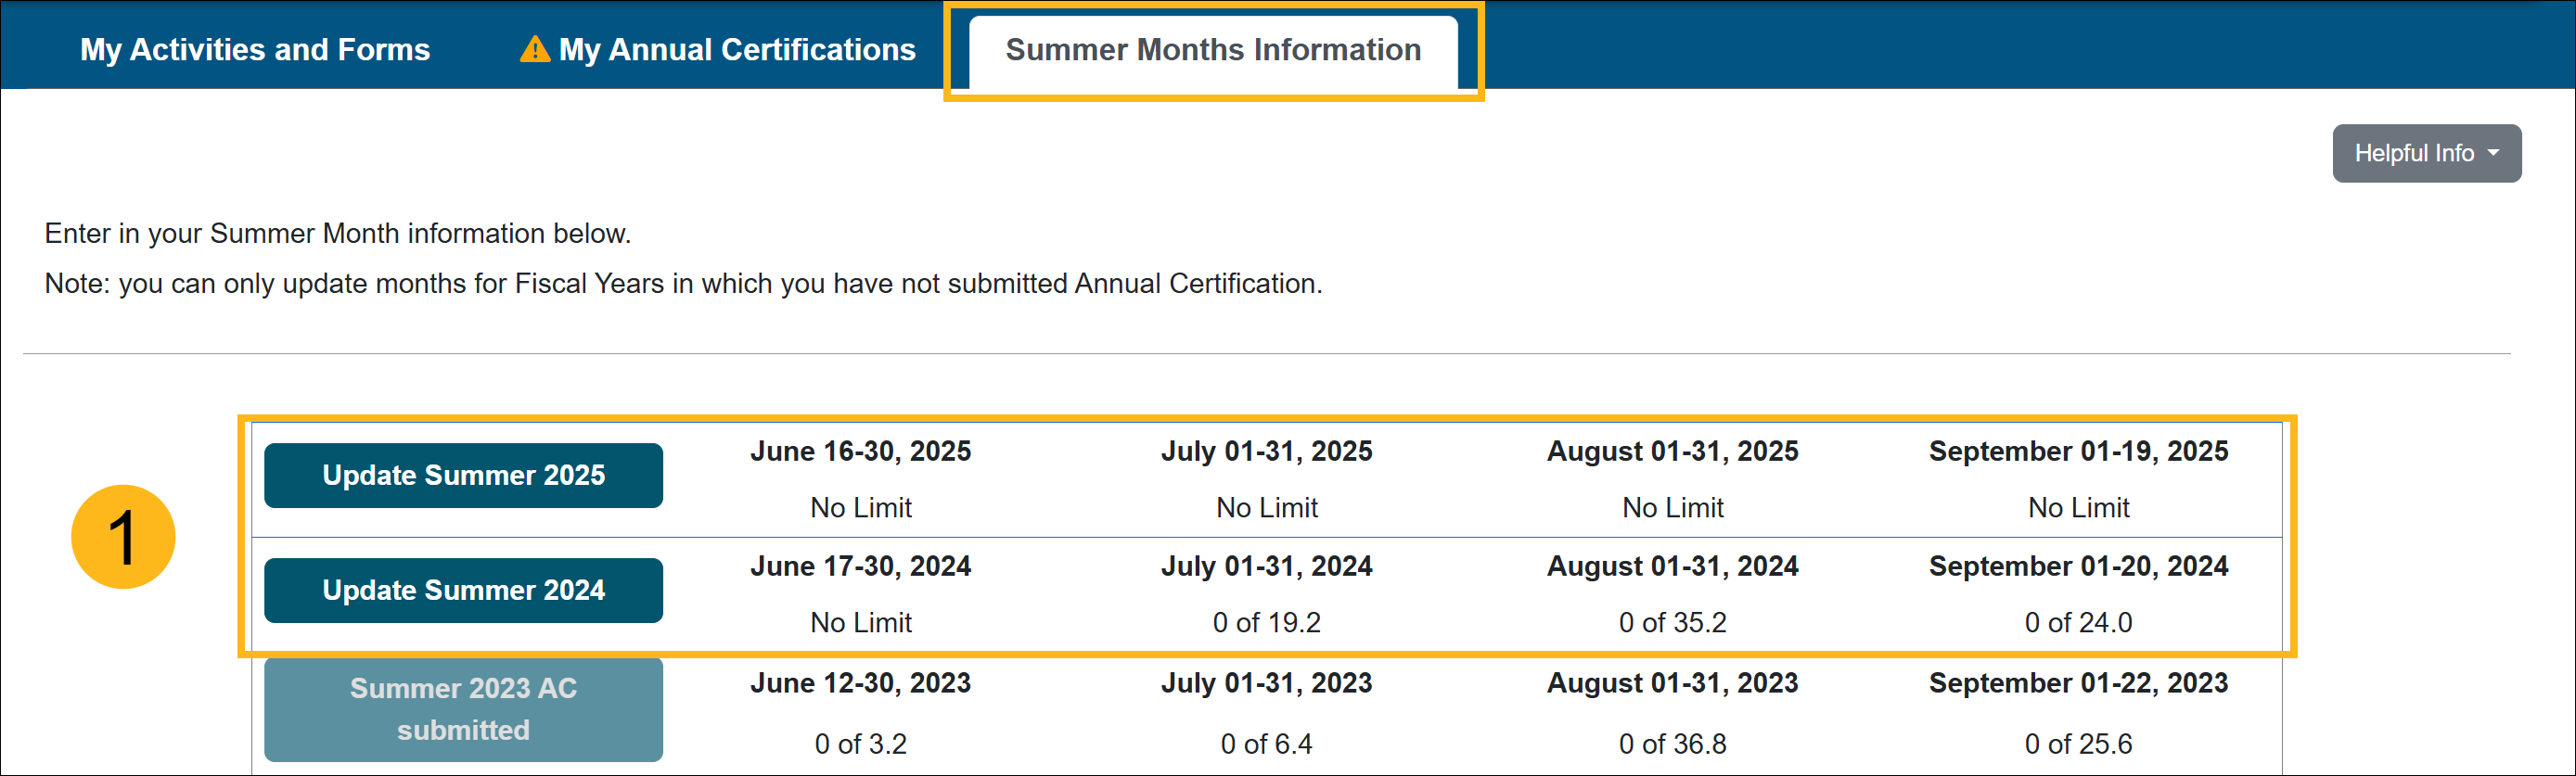Click the yellow number 1 circle marker
Viewport: 2576px width, 776px height.
tap(123, 537)
